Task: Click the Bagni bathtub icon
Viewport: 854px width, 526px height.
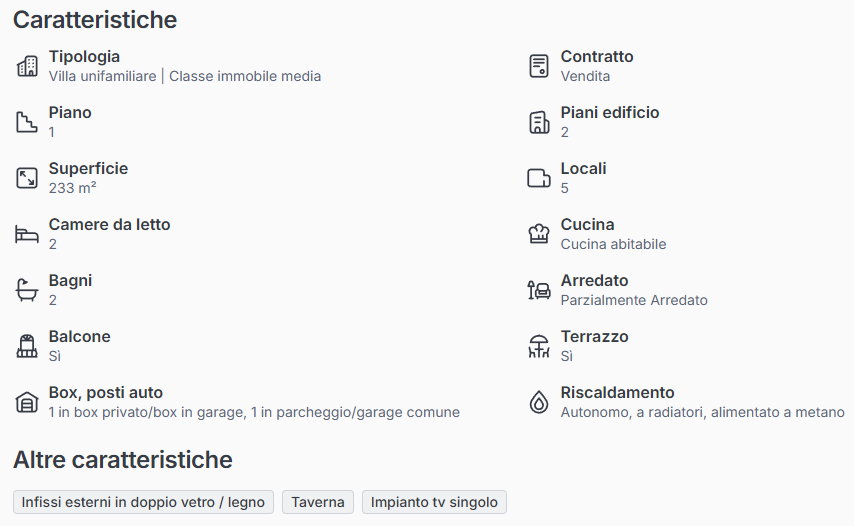Action: pos(27,290)
